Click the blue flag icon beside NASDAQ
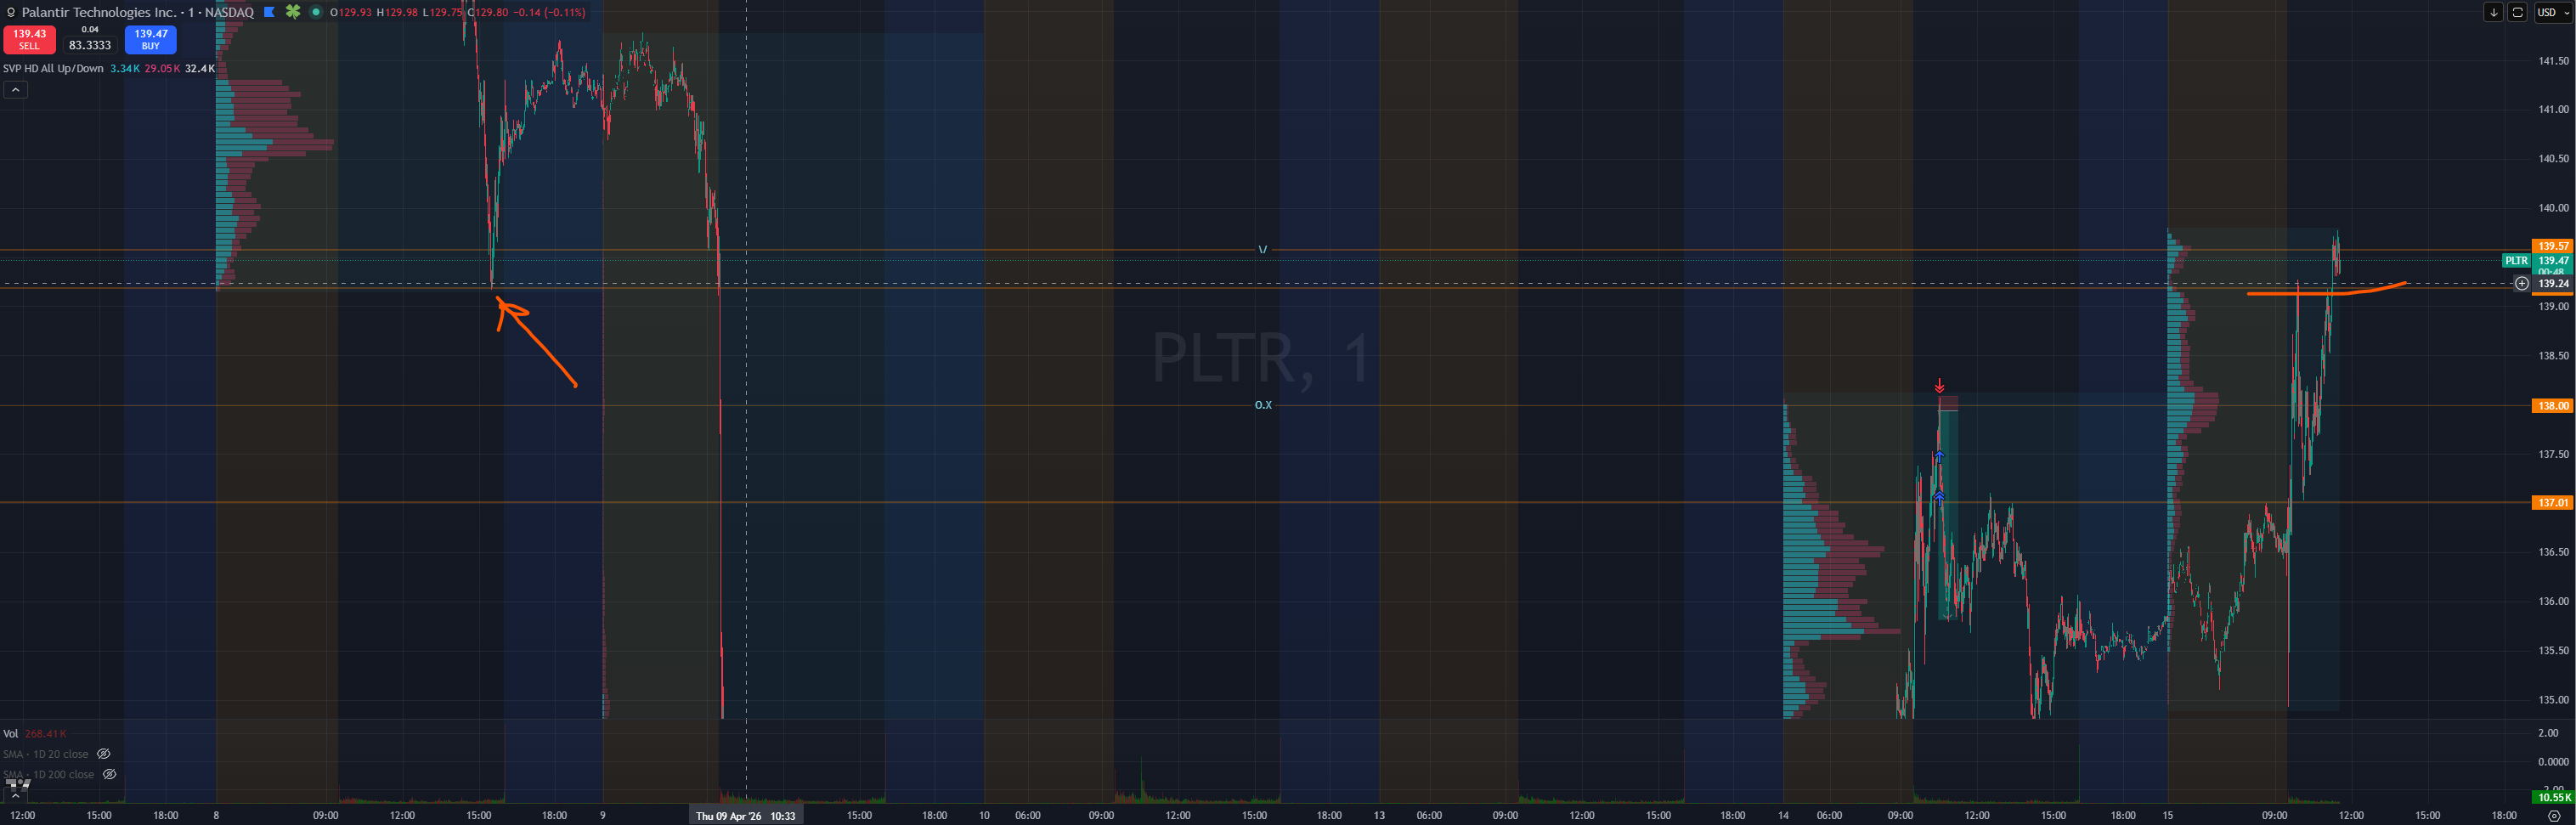 click(269, 12)
